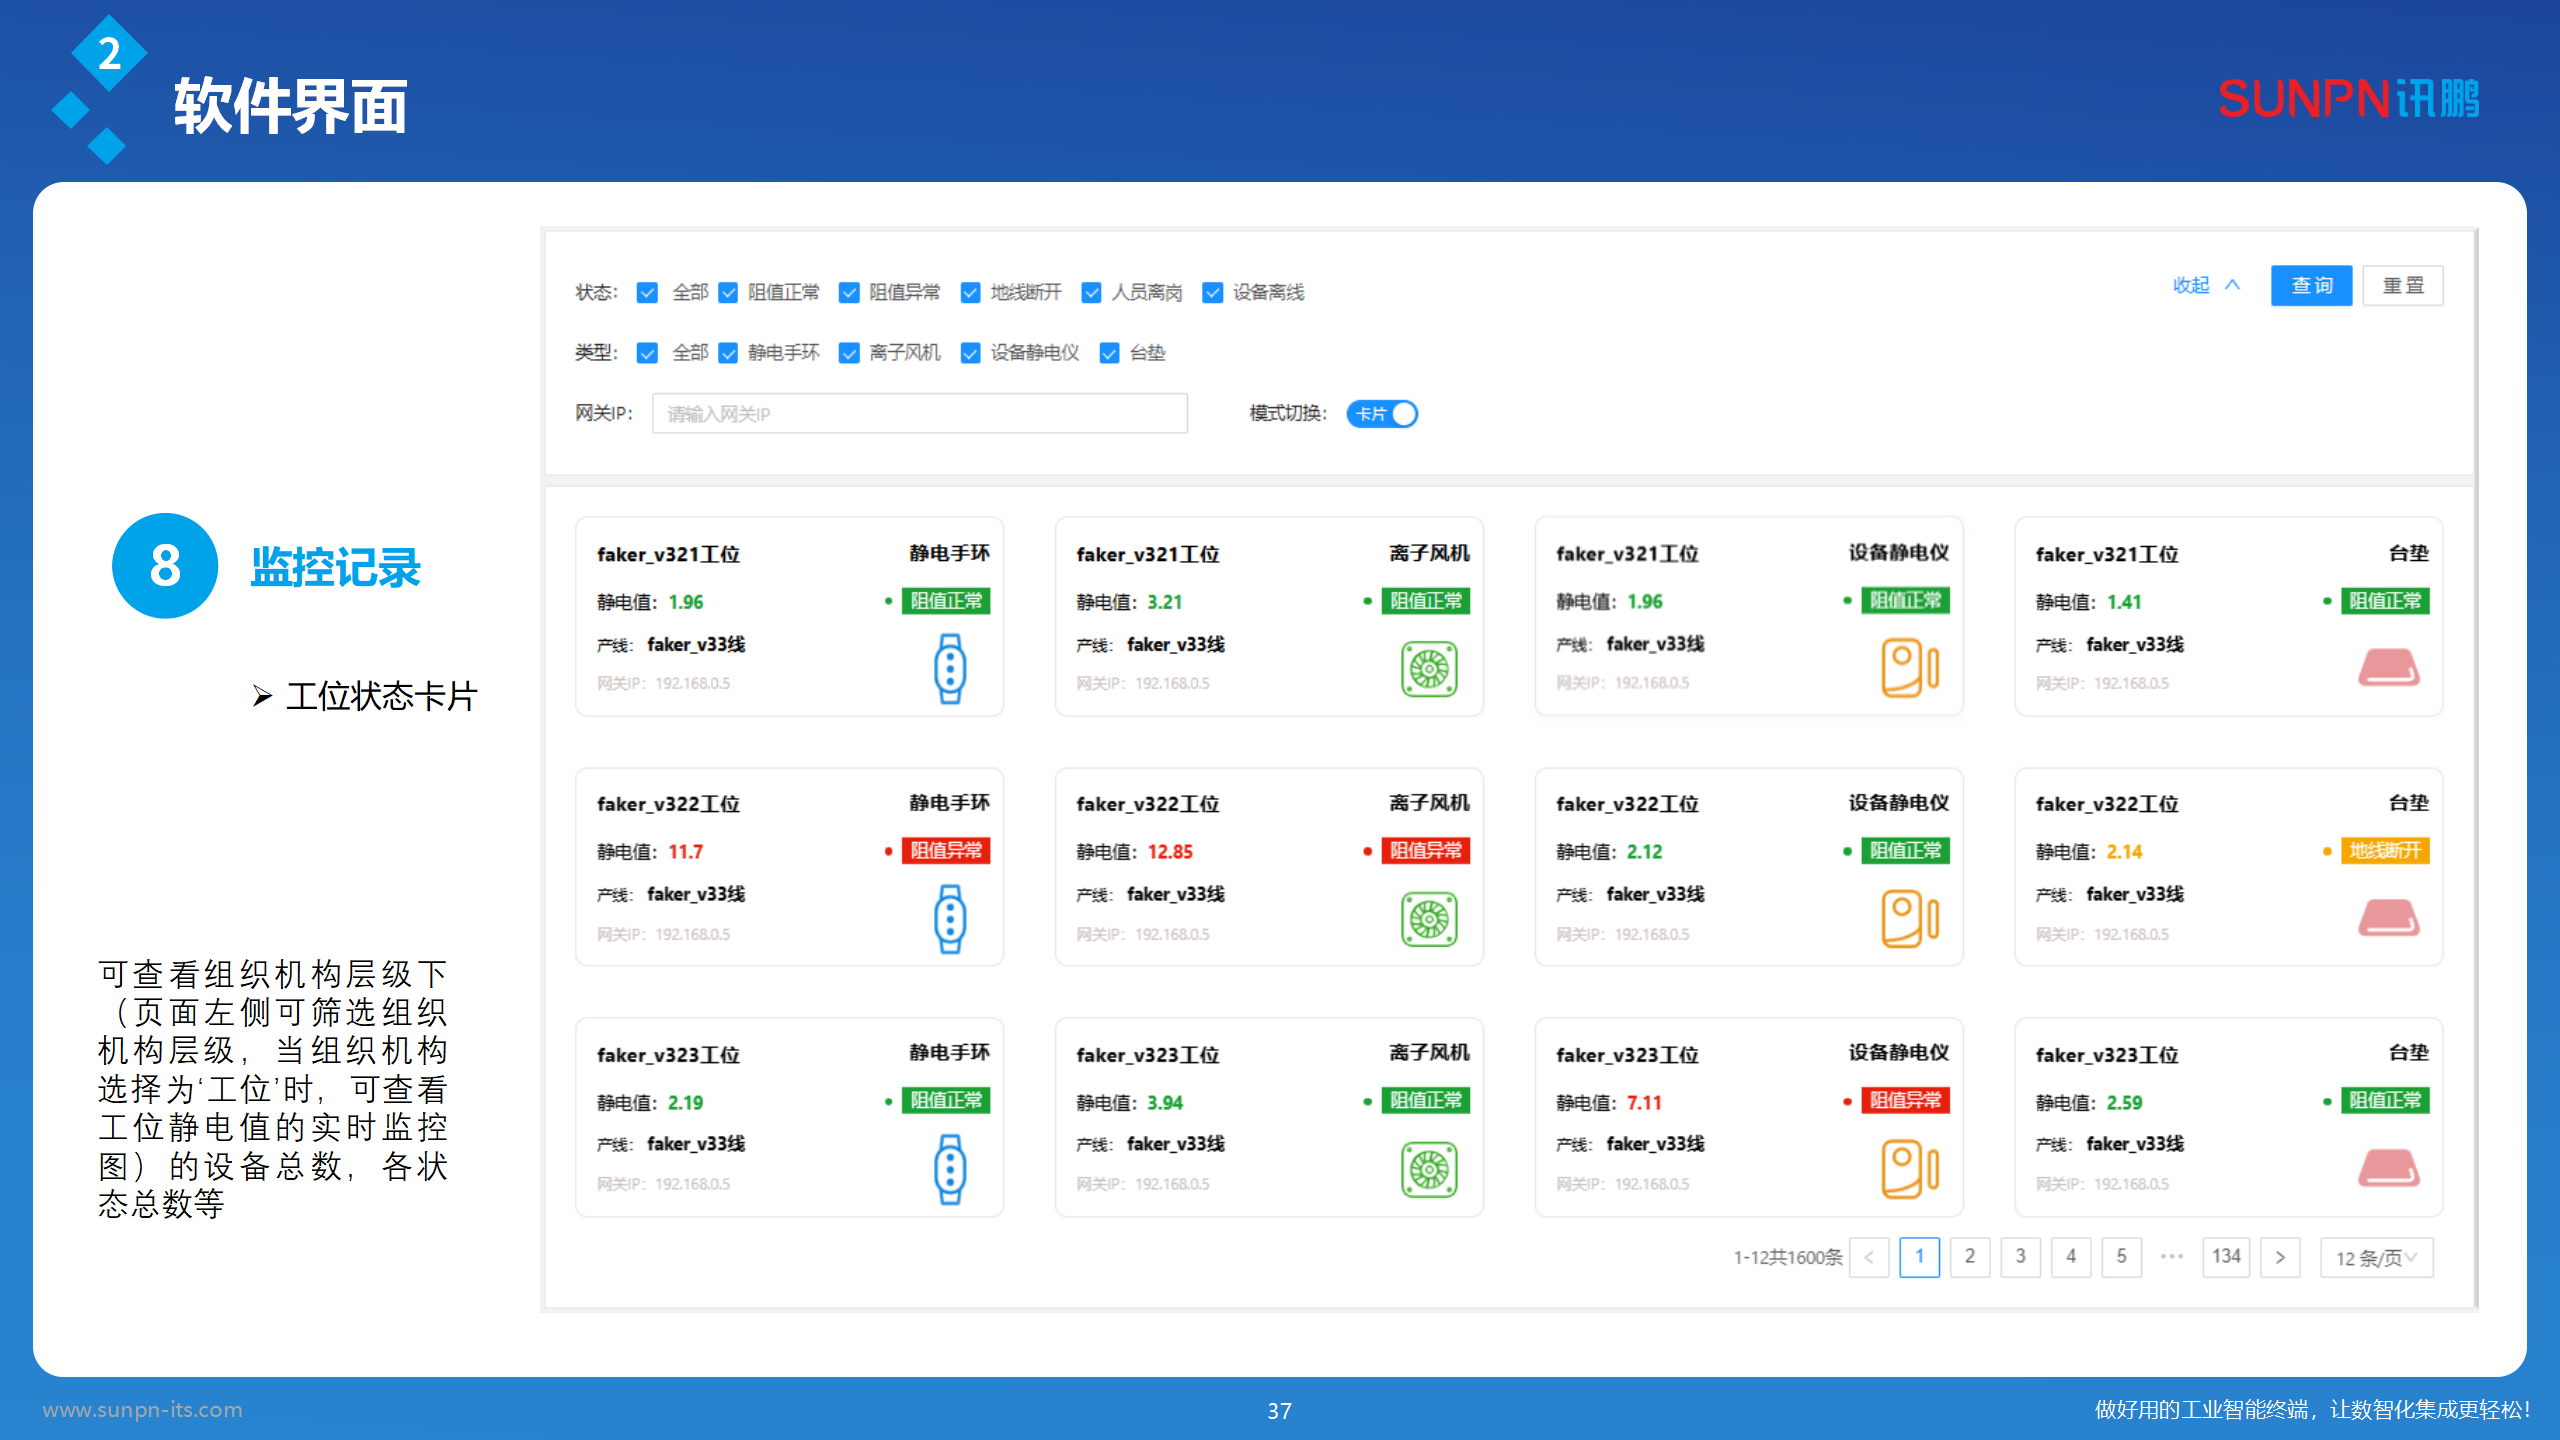Click static meter icon on faker_v323 card

click(1909, 1168)
